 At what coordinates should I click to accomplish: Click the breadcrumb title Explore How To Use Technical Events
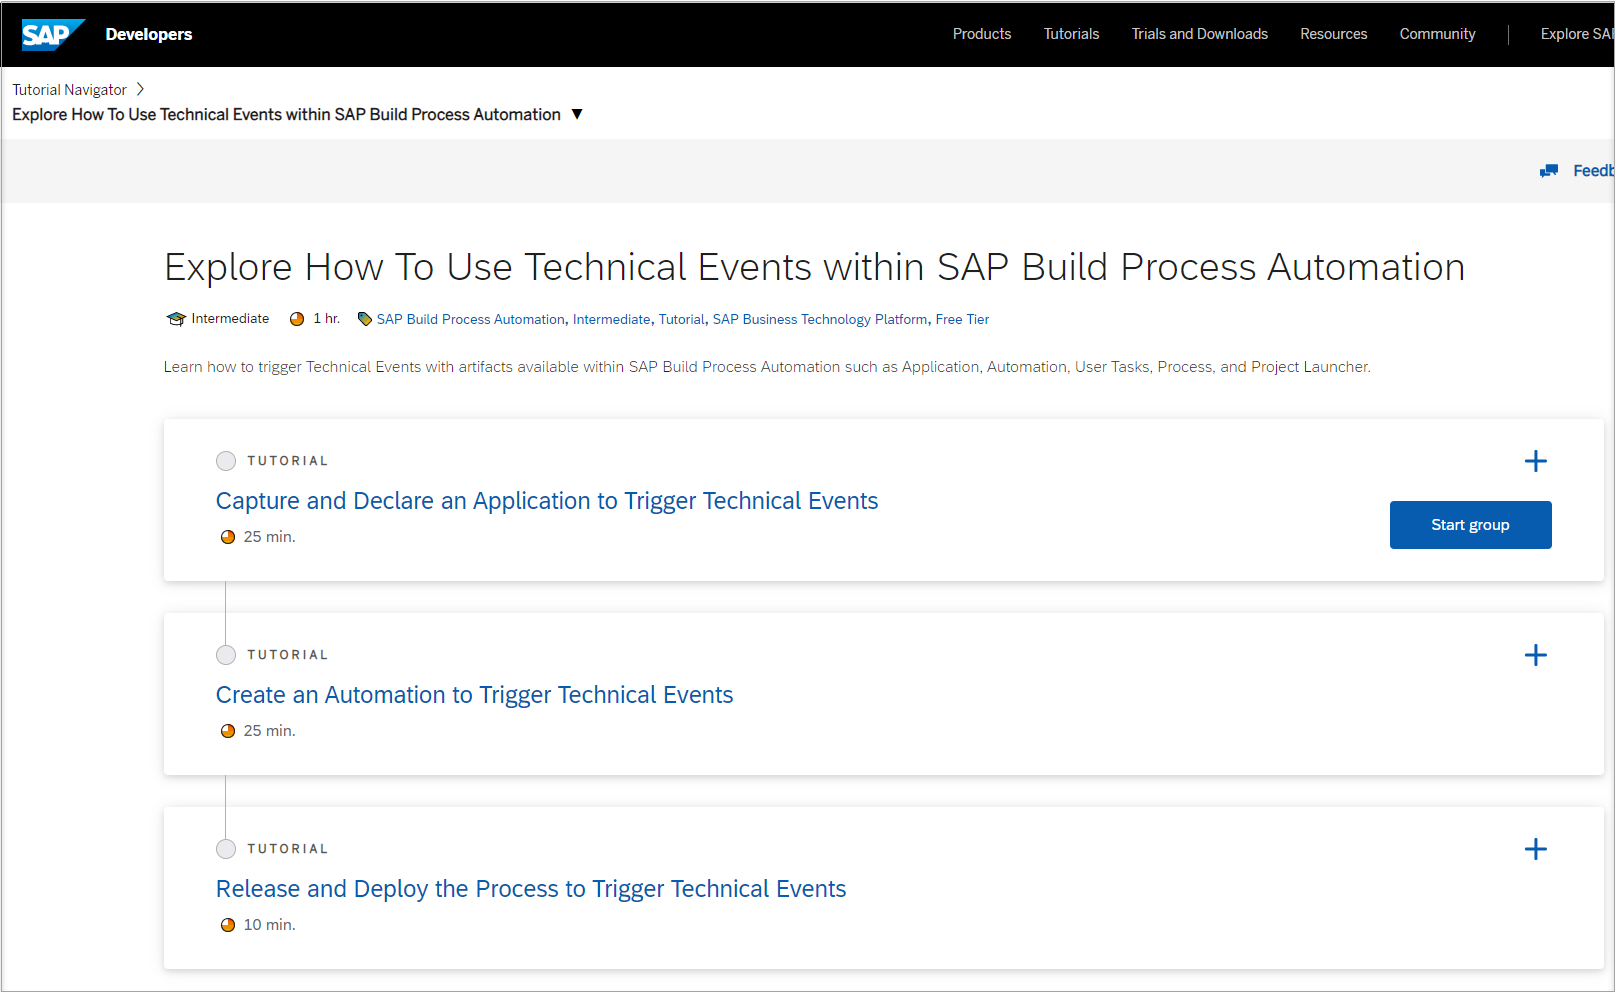pyautogui.click(x=286, y=115)
